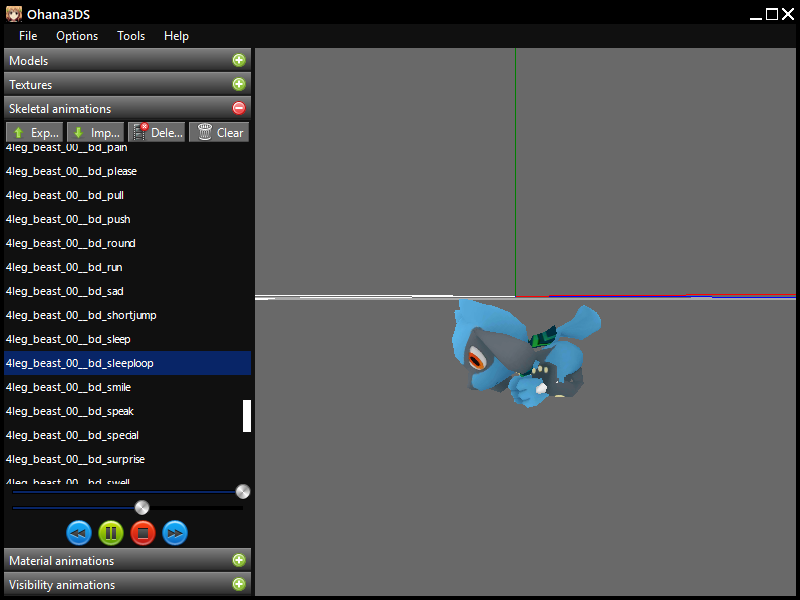The image size is (800, 600).
Task: Open the Options menu
Action: tap(77, 36)
